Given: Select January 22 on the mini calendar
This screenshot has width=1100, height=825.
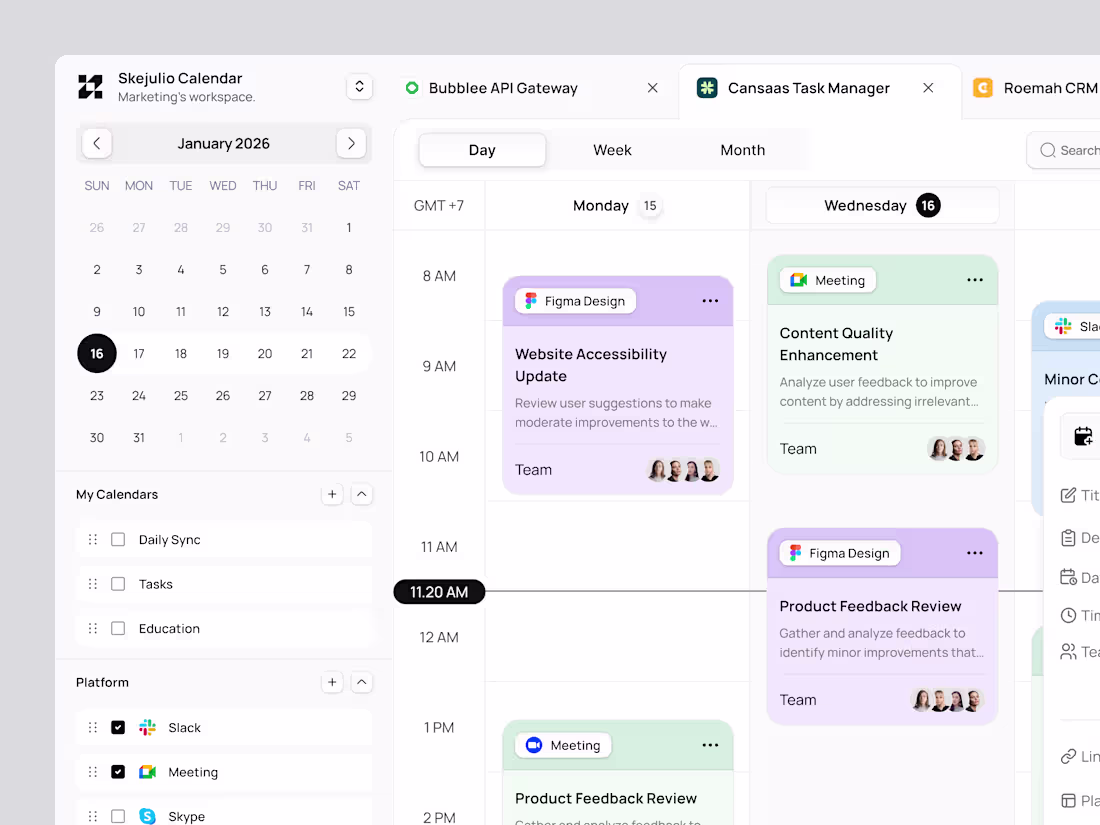Looking at the screenshot, I should click(348, 353).
